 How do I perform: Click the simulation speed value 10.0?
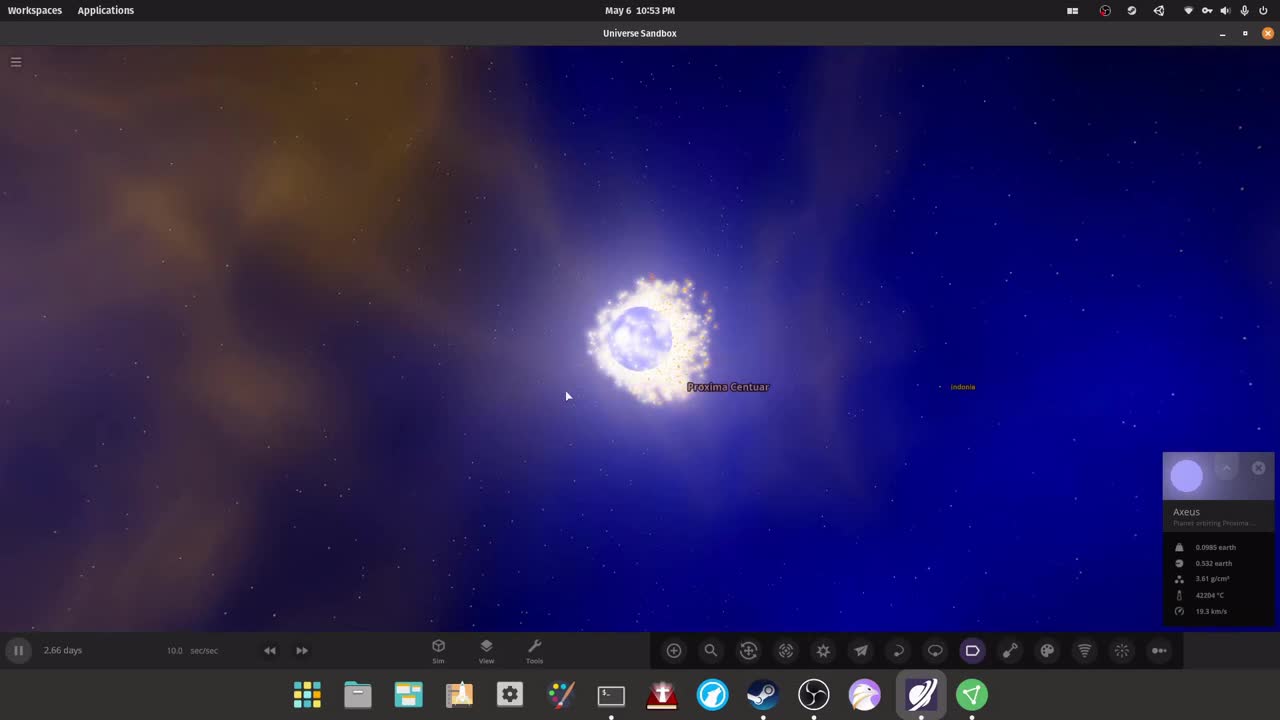tap(174, 650)
